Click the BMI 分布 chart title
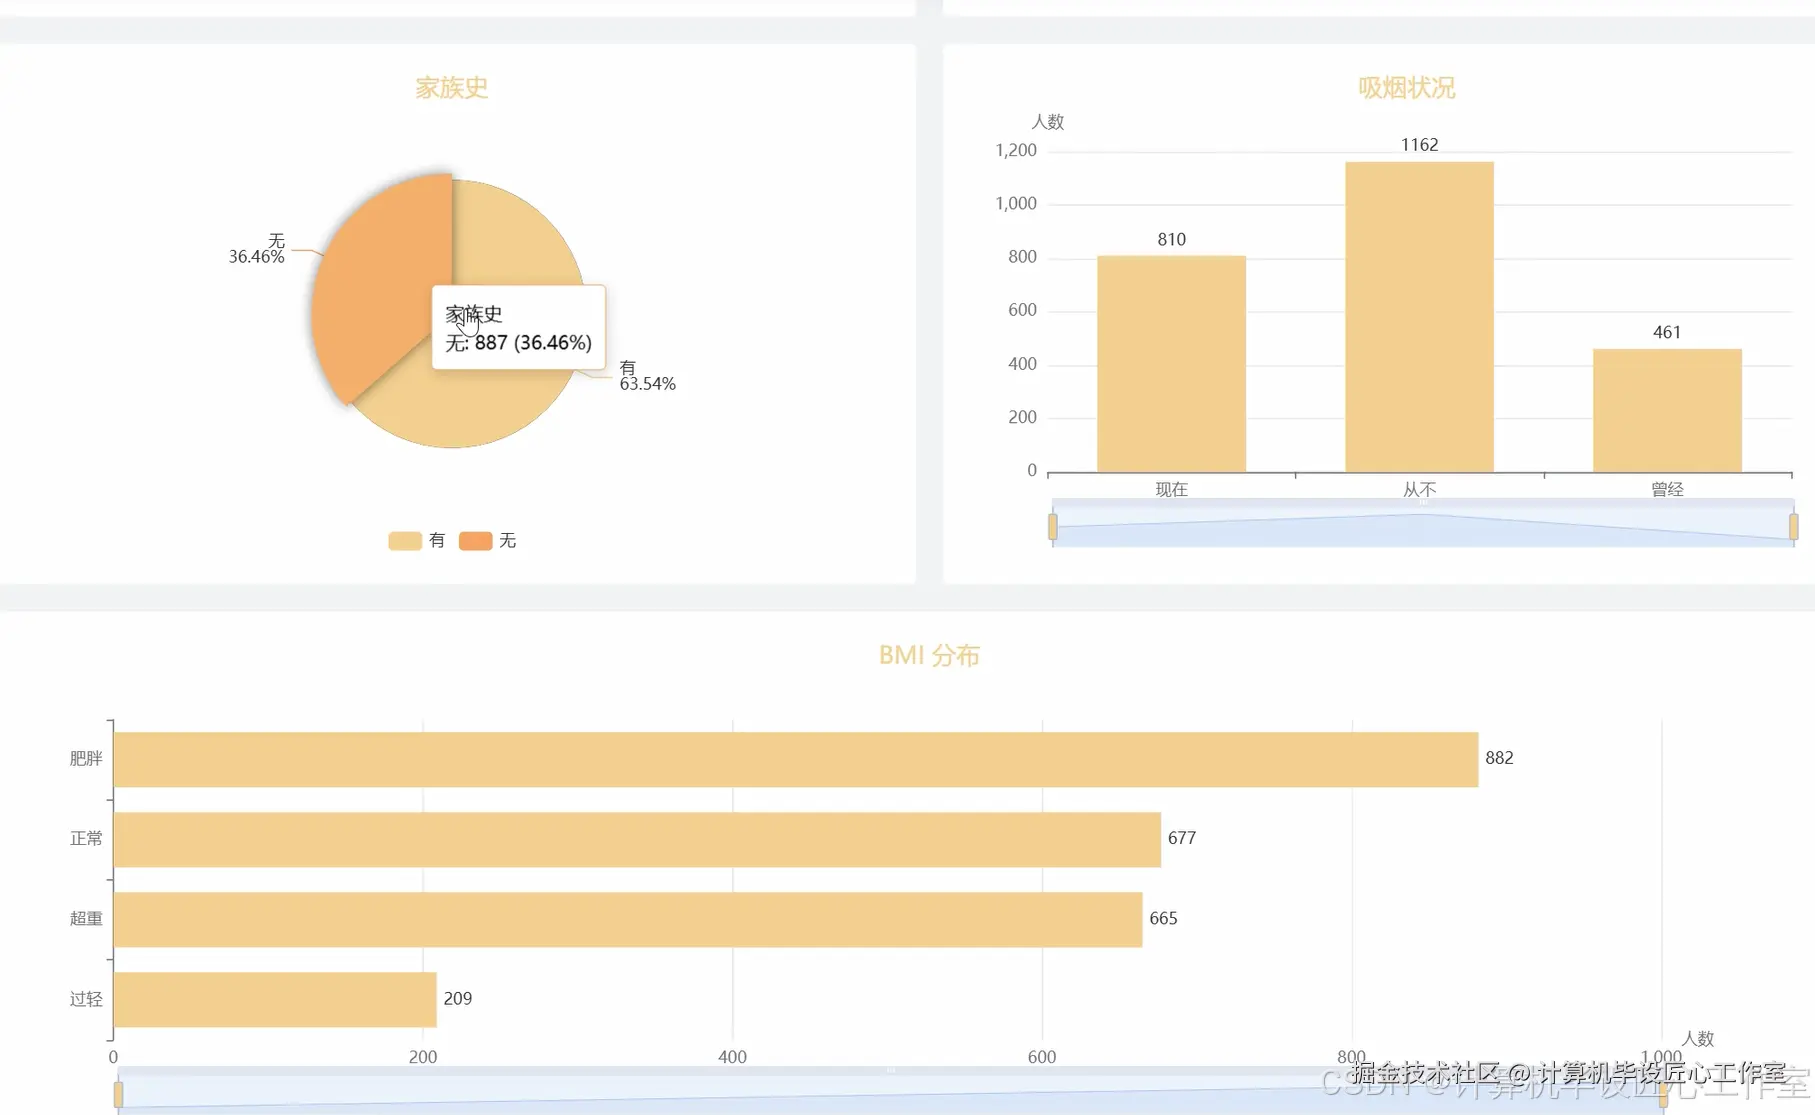This screenshot has width=1815, height=1115. 929,655
